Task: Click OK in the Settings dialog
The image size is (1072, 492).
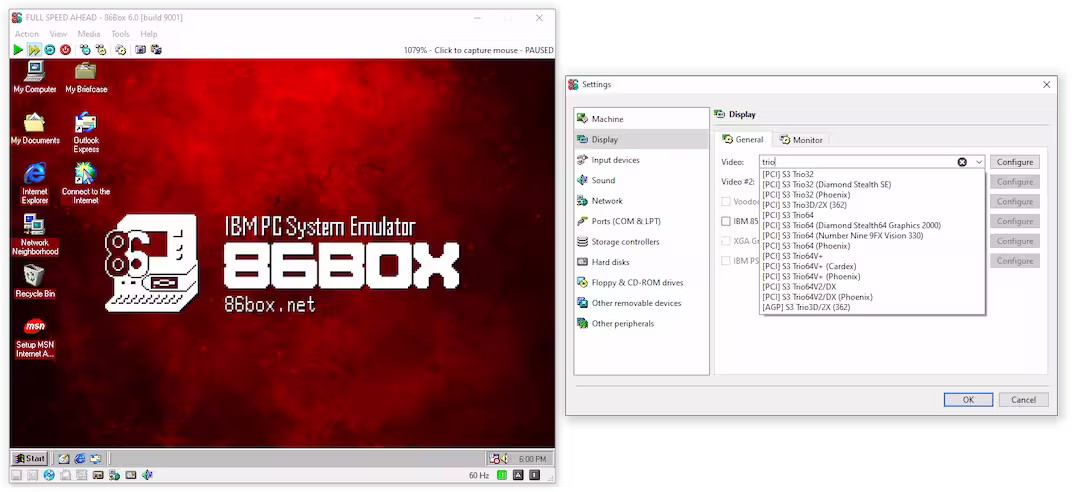Action: 968,400
